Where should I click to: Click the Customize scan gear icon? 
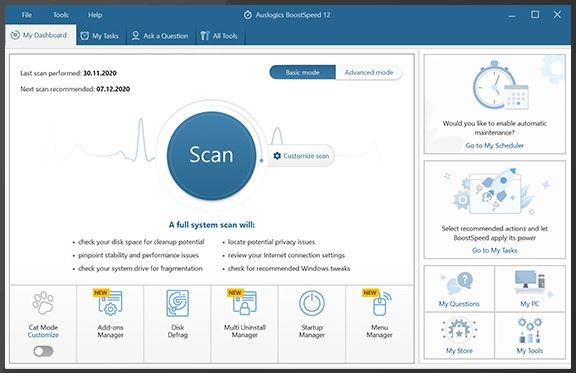pos(277,156)
